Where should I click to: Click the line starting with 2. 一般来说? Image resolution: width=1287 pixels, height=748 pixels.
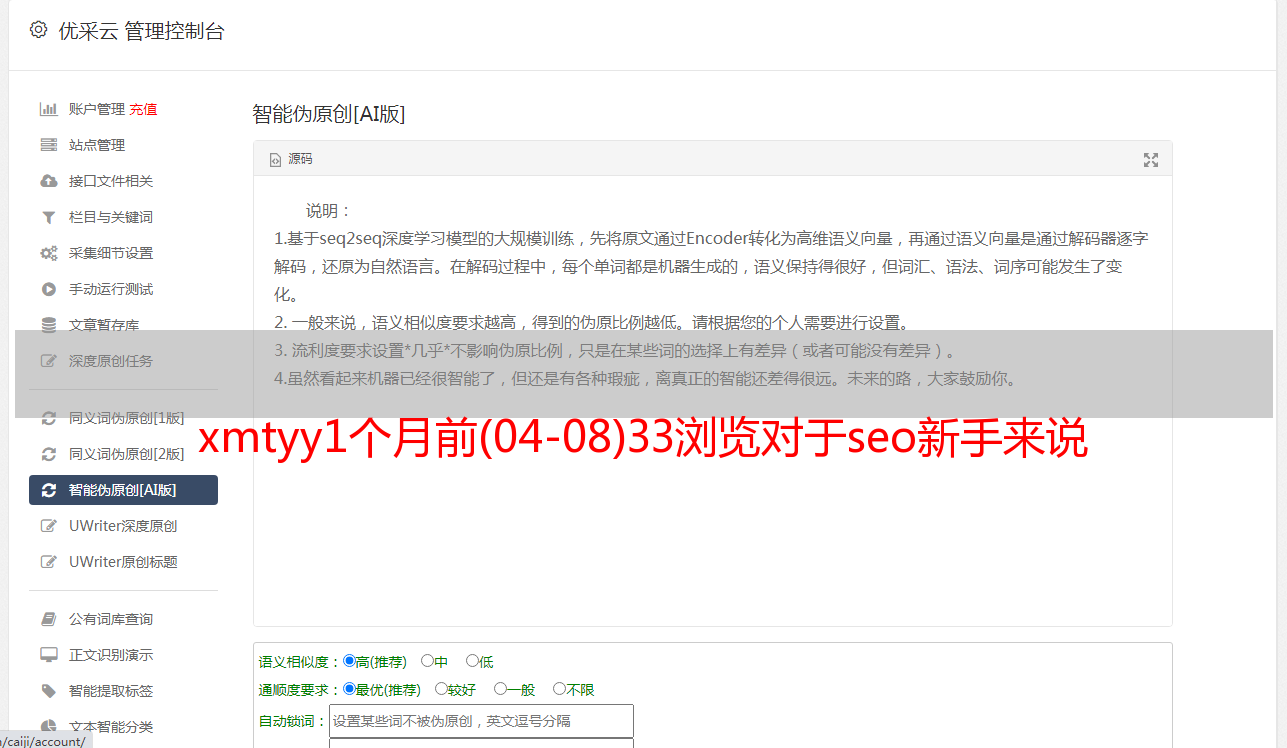point(592,323)
